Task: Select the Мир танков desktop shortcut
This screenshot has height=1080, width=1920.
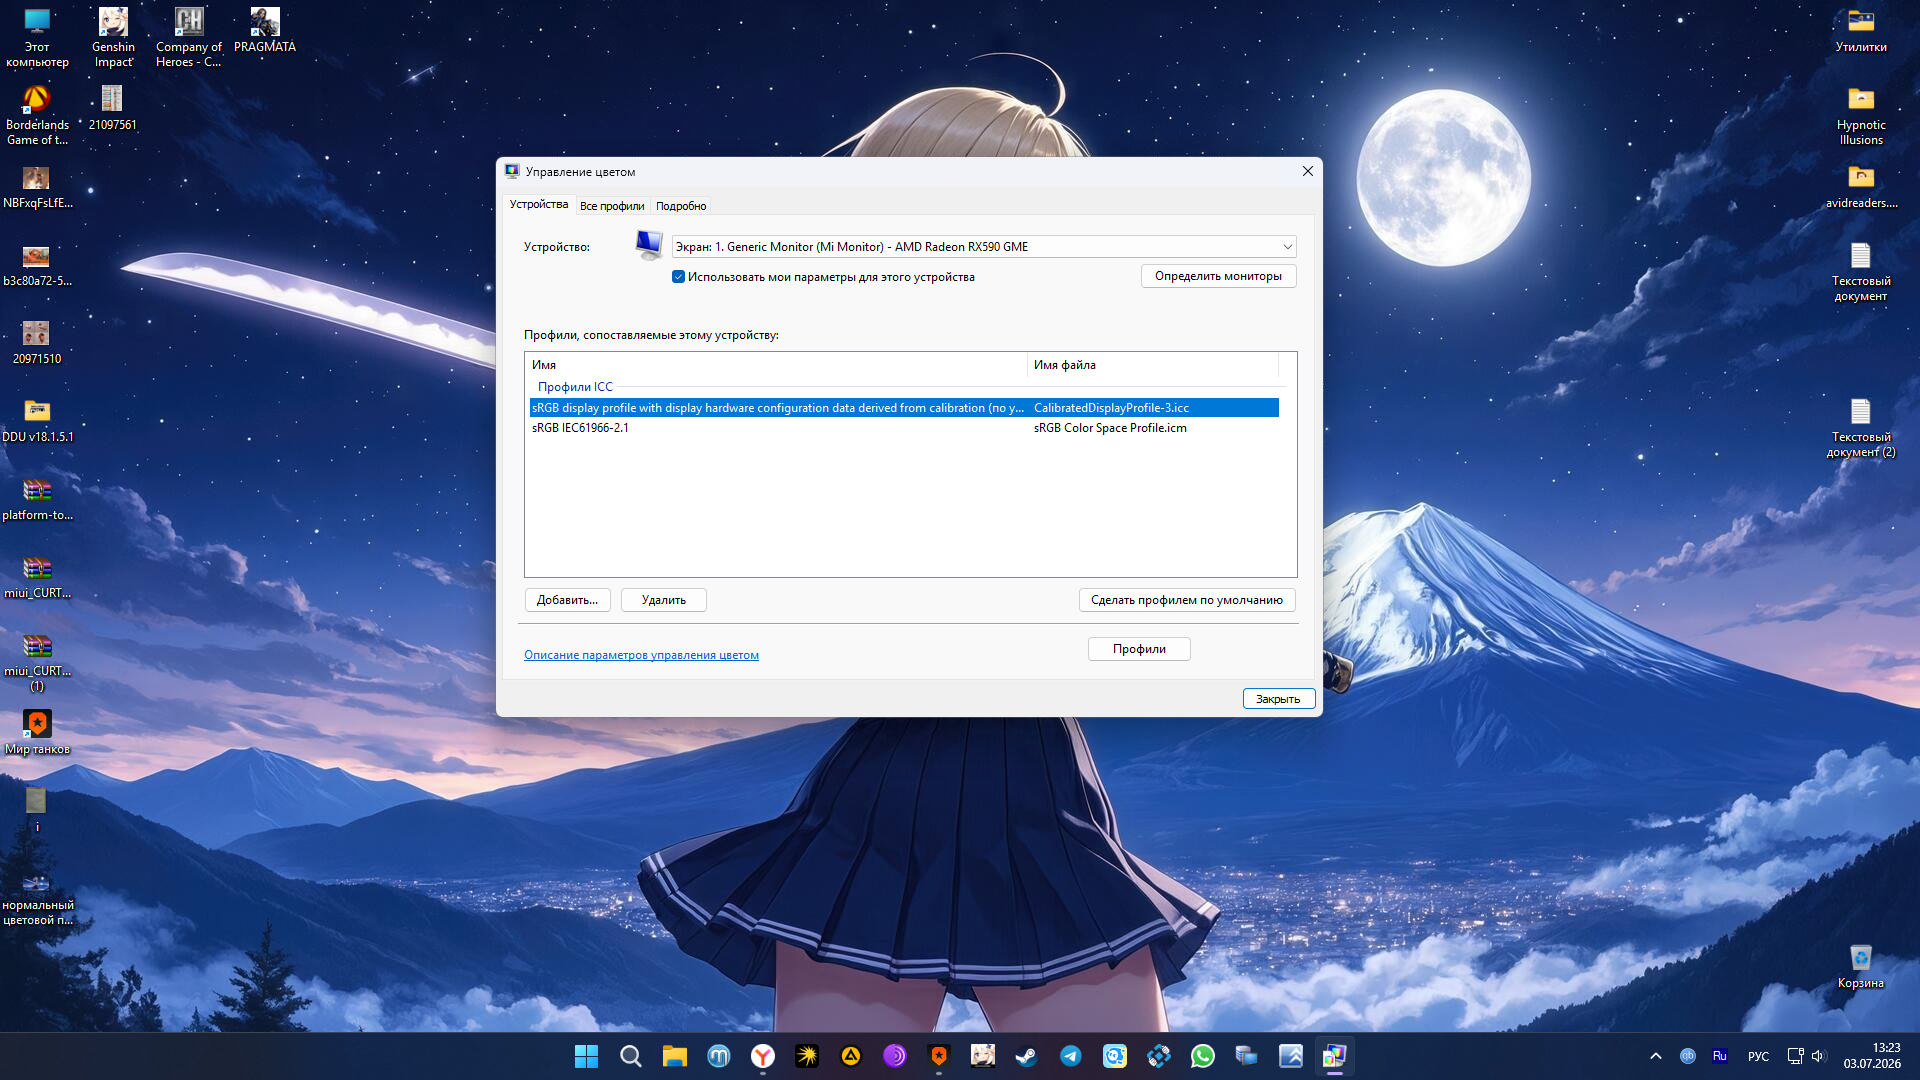Action: click(x=37, y=733)
